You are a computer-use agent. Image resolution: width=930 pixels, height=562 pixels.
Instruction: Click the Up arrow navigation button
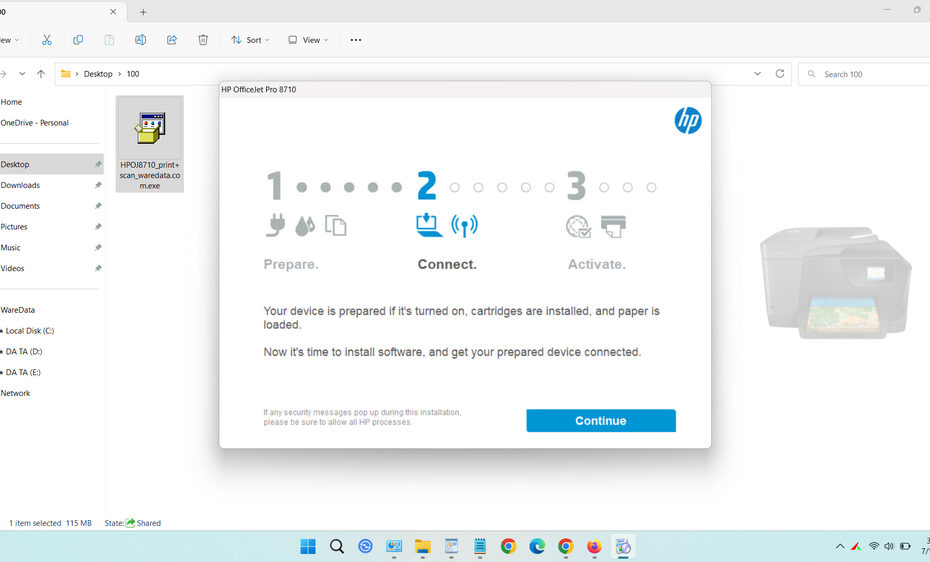pyautogui.click(x=41, y=74)
